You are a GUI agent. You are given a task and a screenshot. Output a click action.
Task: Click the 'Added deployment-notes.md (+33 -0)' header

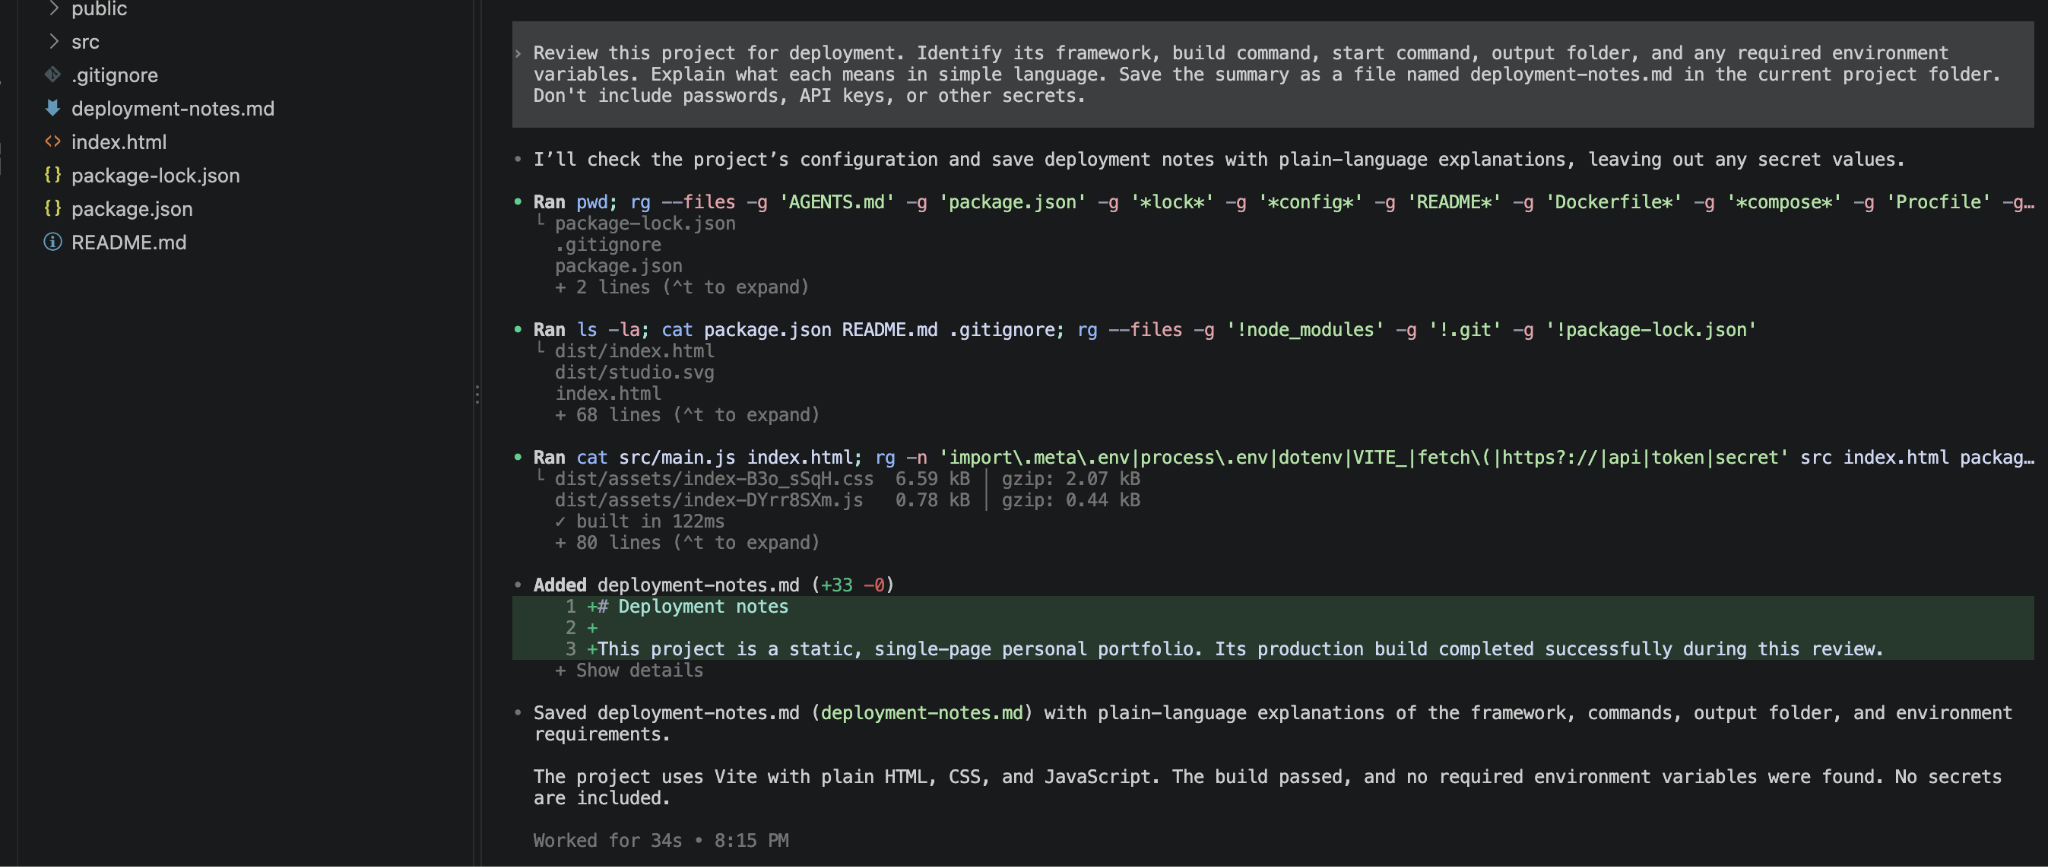coord(713,585)
